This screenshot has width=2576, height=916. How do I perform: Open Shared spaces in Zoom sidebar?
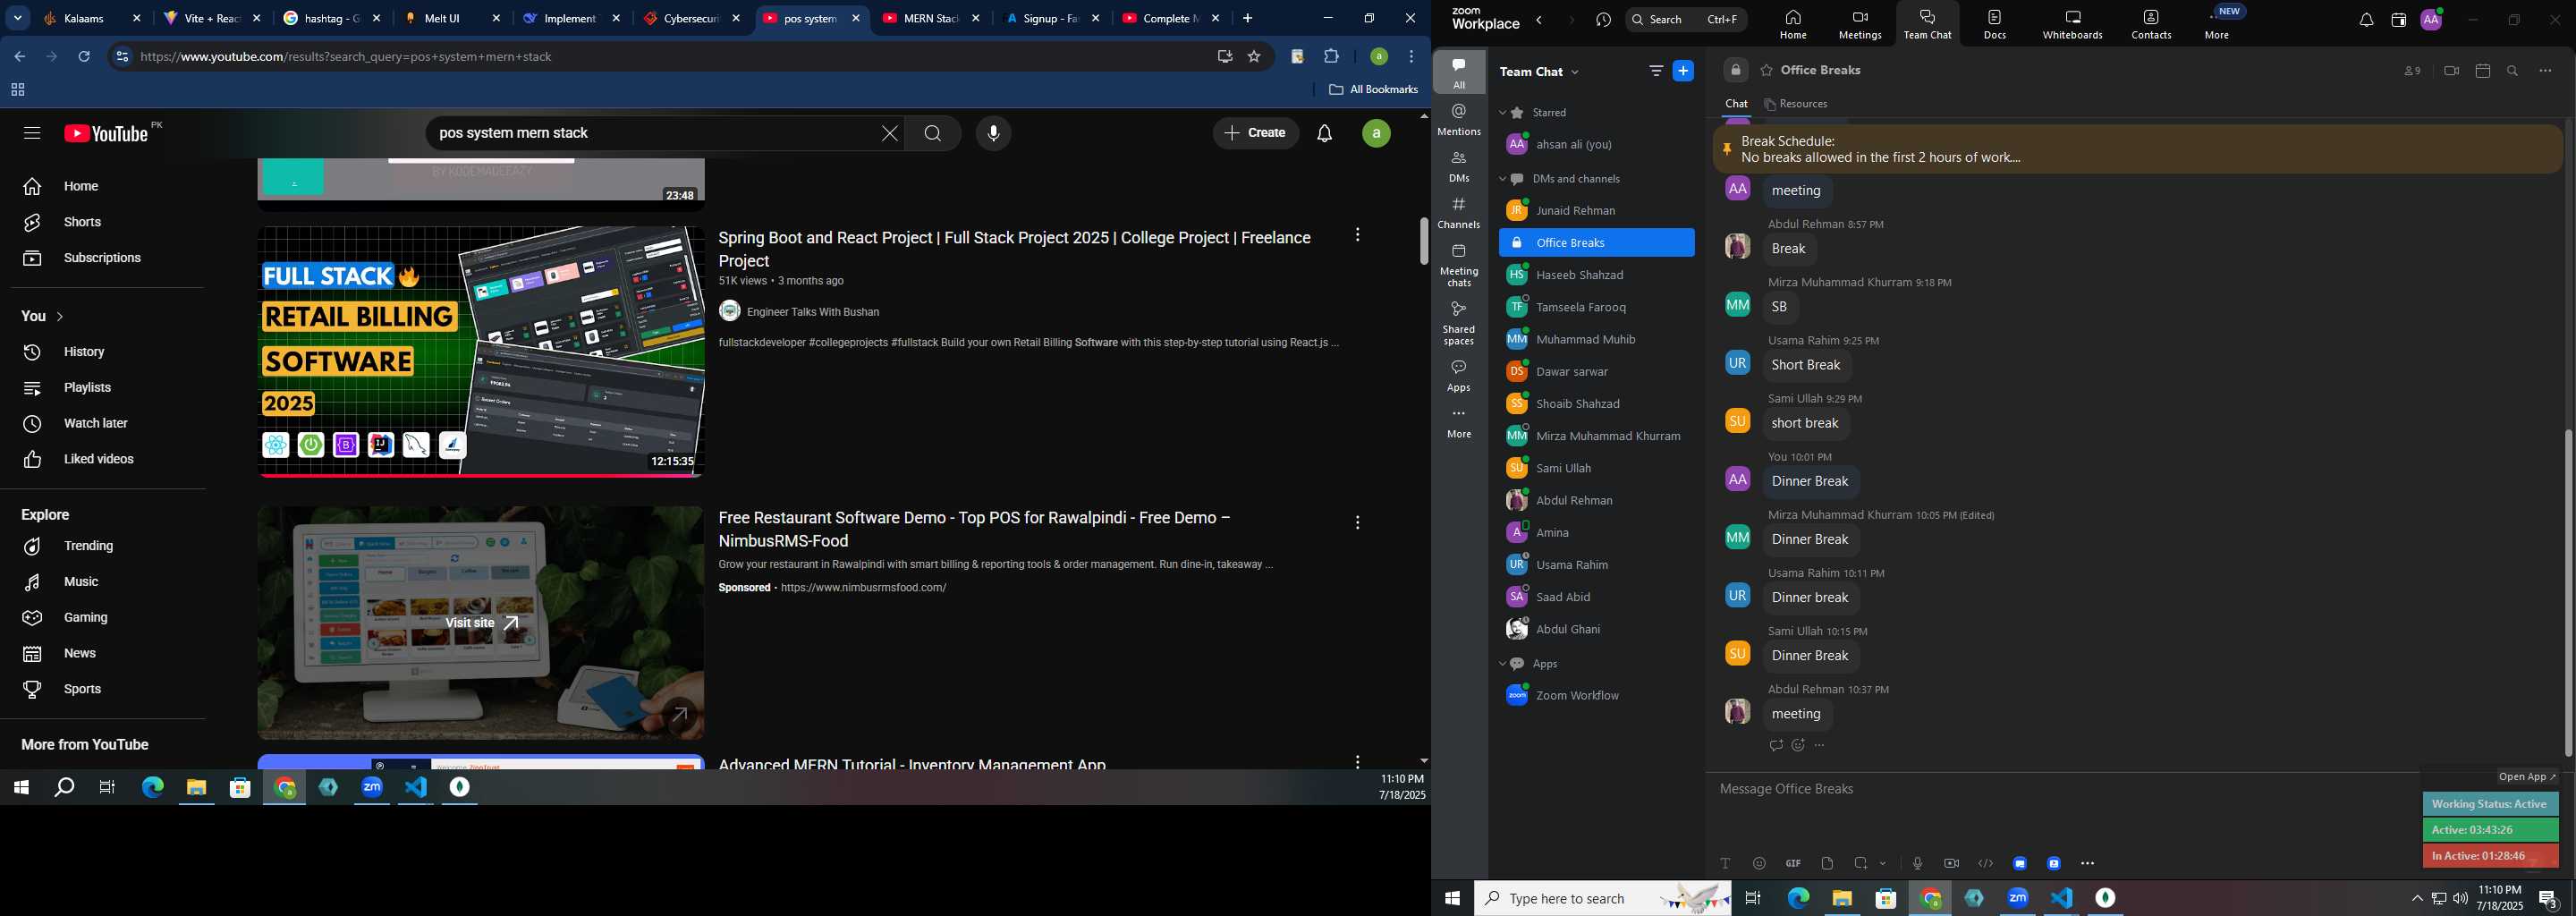1459,323
